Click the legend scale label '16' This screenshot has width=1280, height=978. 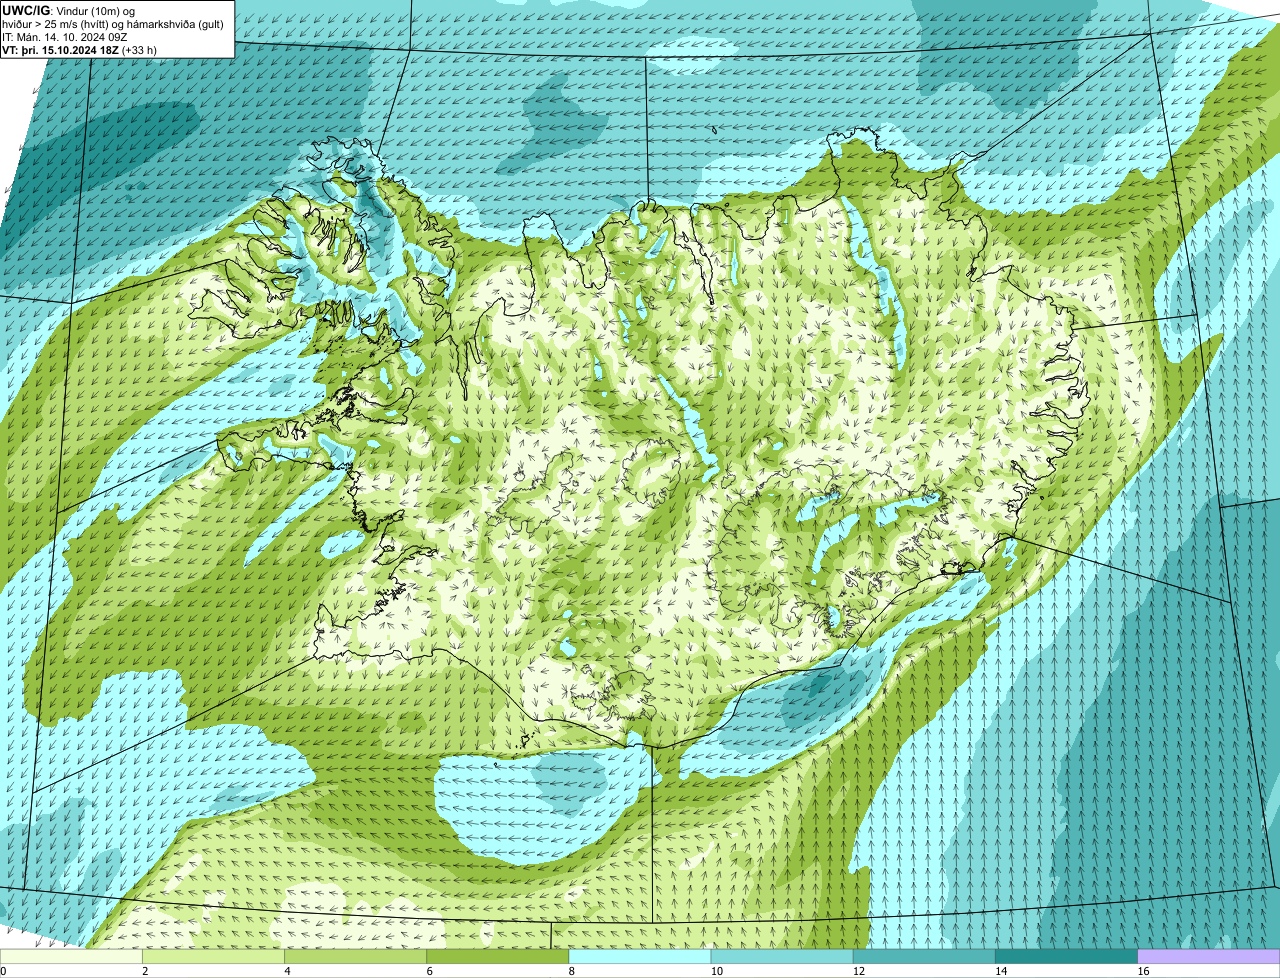pyautogui.click(x=1141, y=971)
